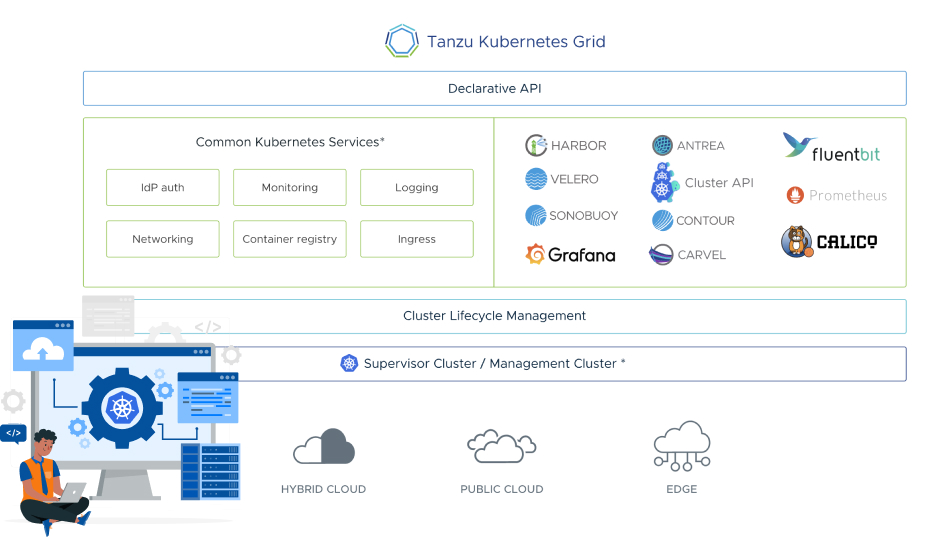Screen dimensions: 930x540
Task: Click the EDGE caption
Action: (x=681, y=489)
